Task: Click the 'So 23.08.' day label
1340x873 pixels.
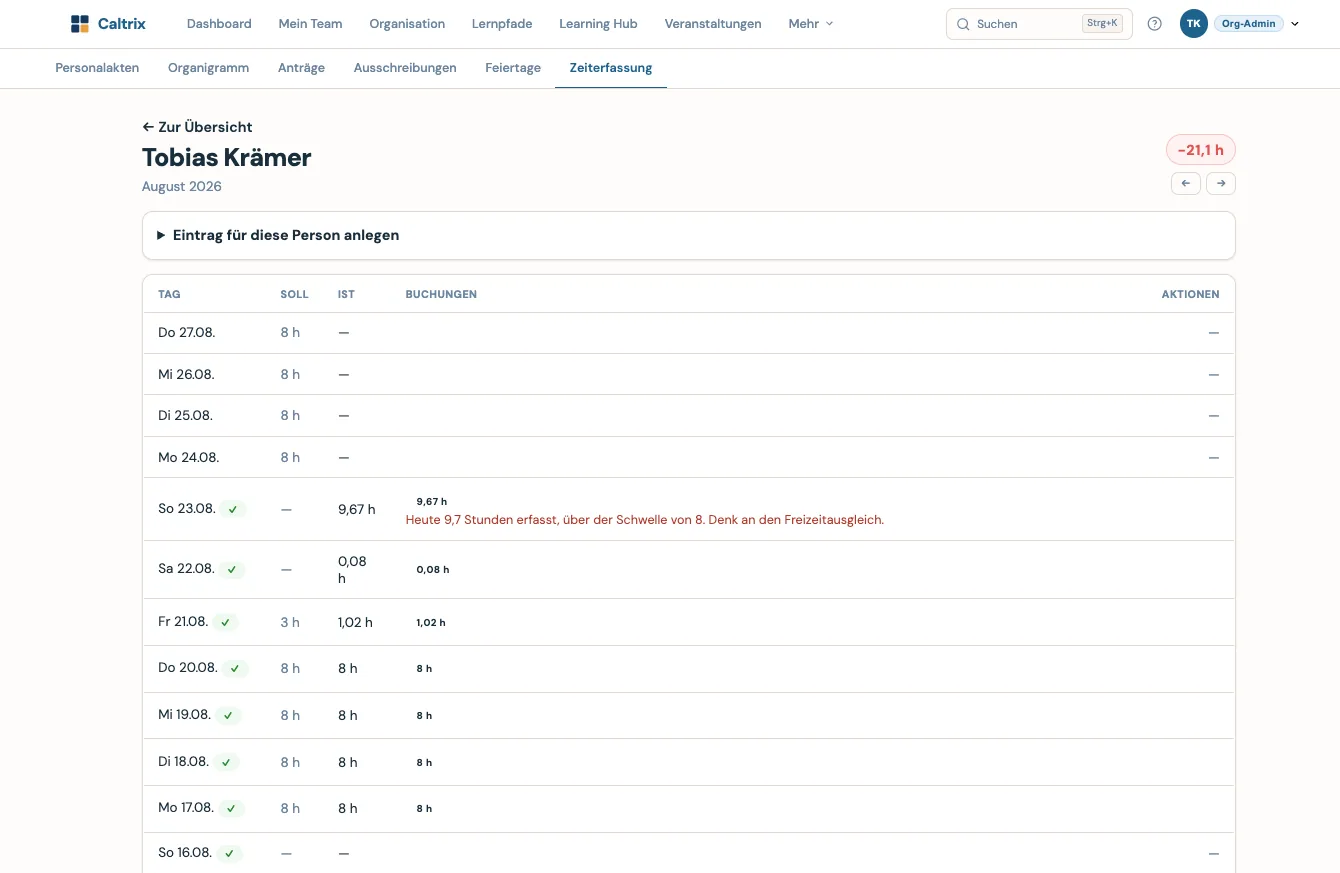Action: 187,509
